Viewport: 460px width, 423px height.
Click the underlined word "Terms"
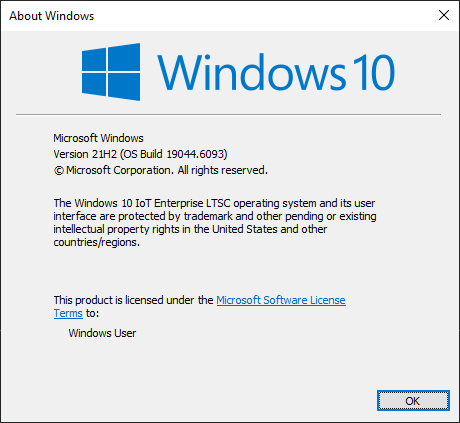[x=68, y=313]
